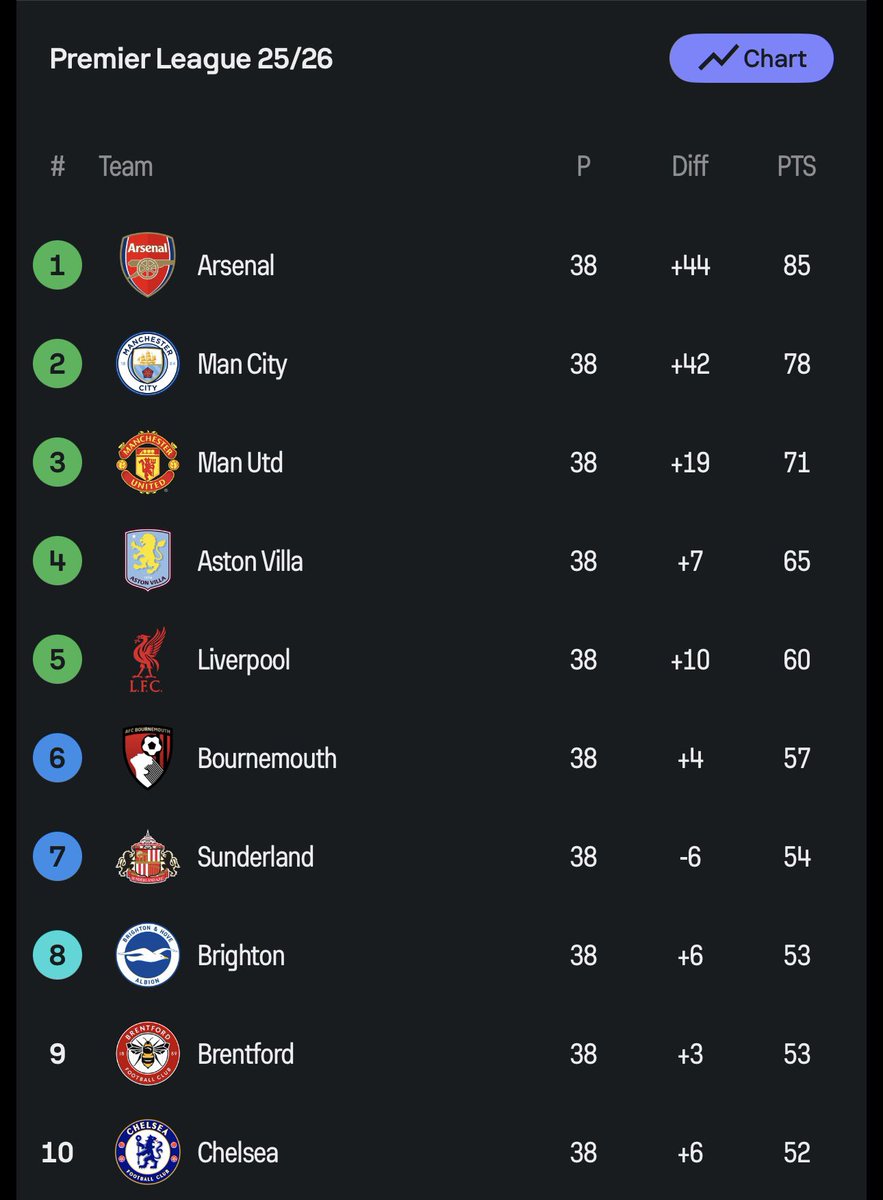The image size is (883, 1200).
Task: Click the Arsenal club crest
Action: pos(148,265)
